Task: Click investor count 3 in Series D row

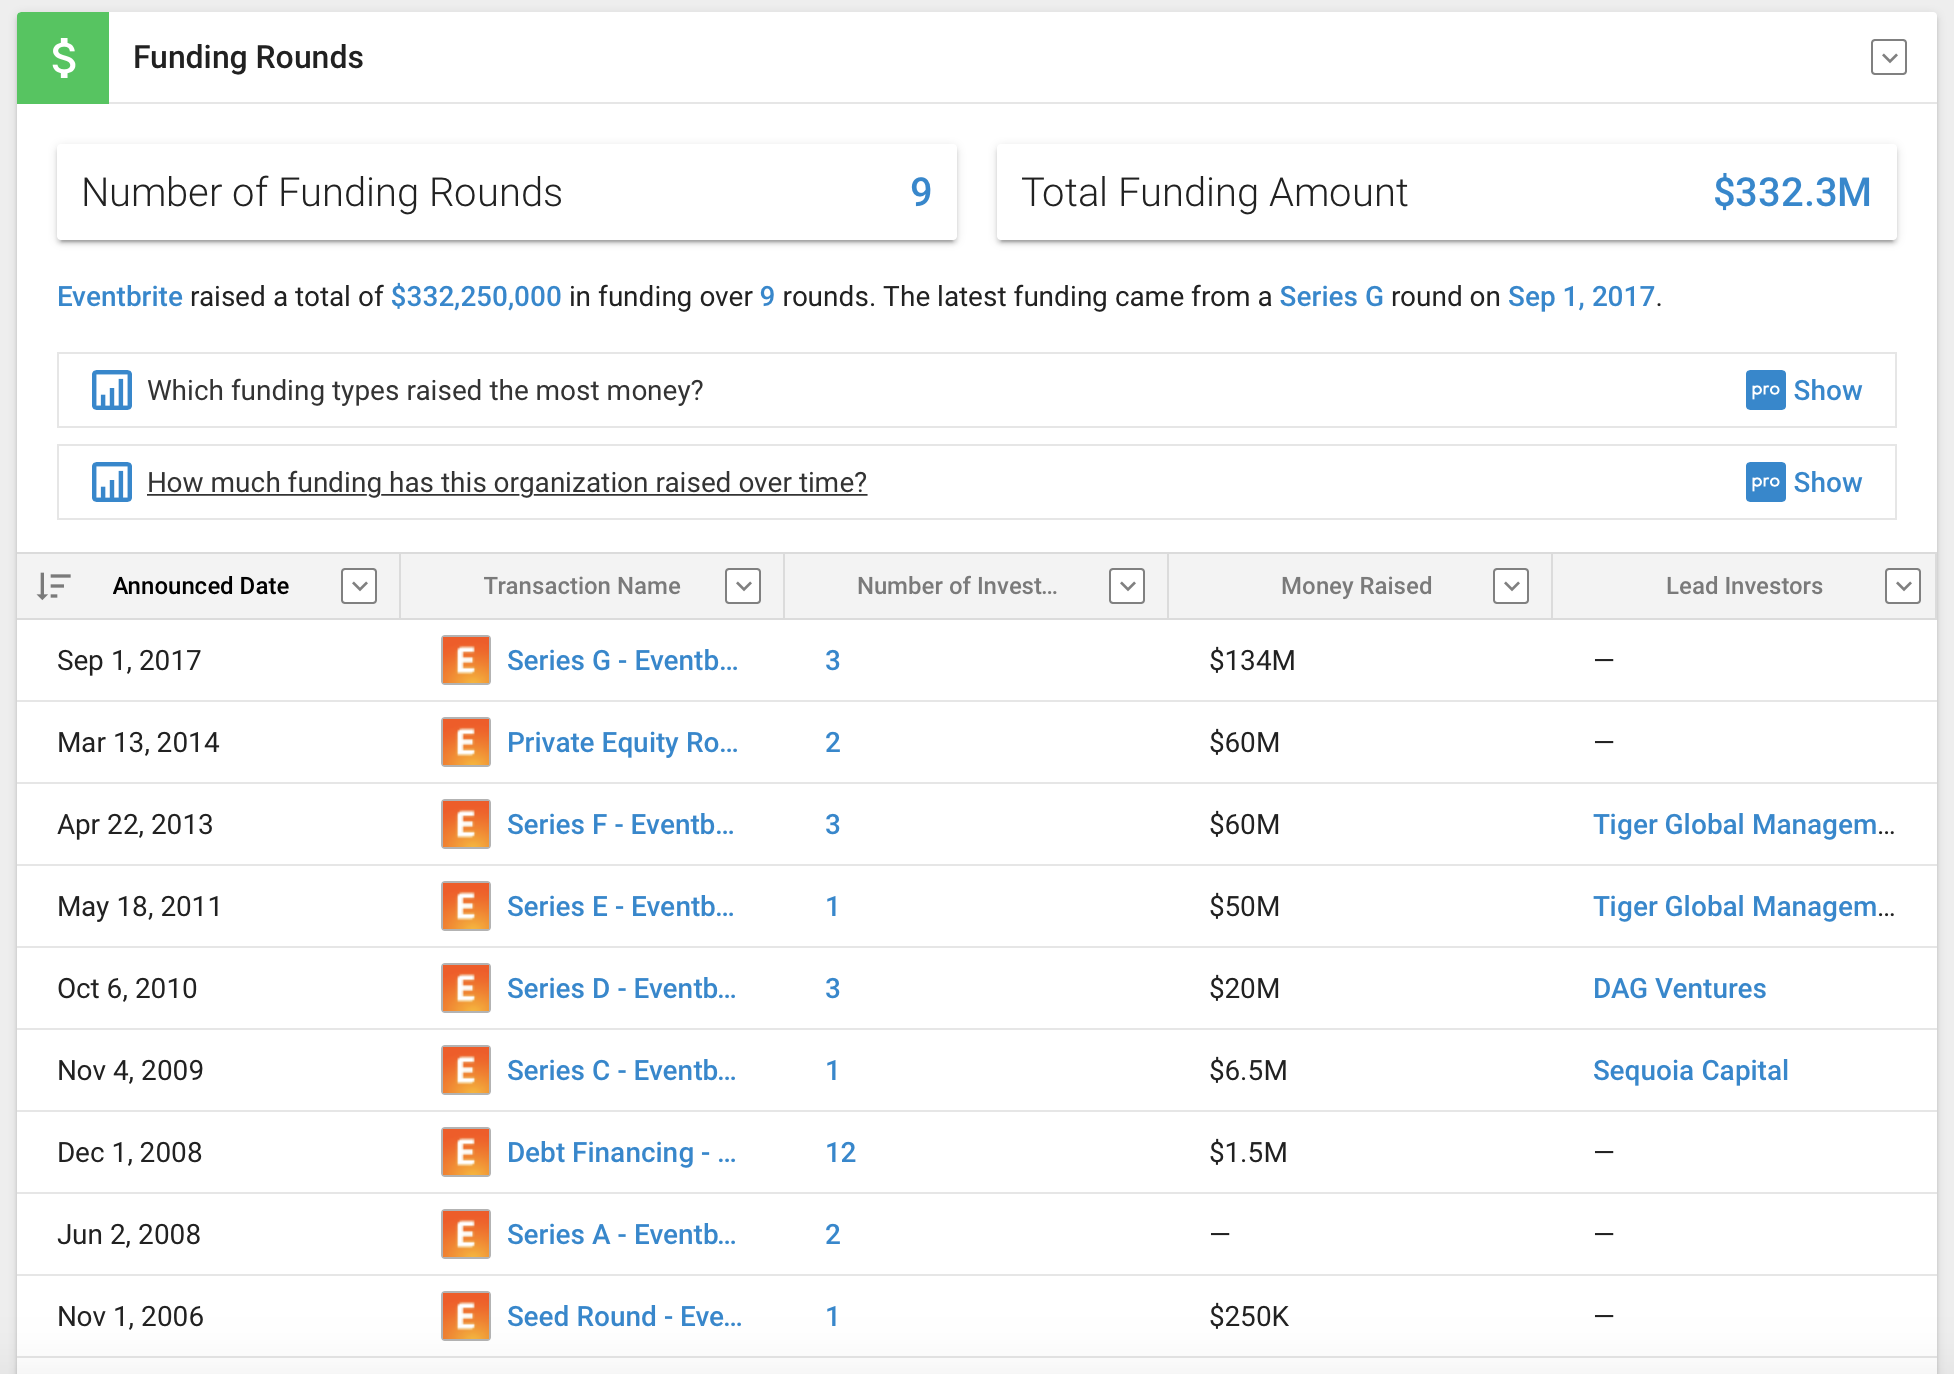Action: point(832,988)
